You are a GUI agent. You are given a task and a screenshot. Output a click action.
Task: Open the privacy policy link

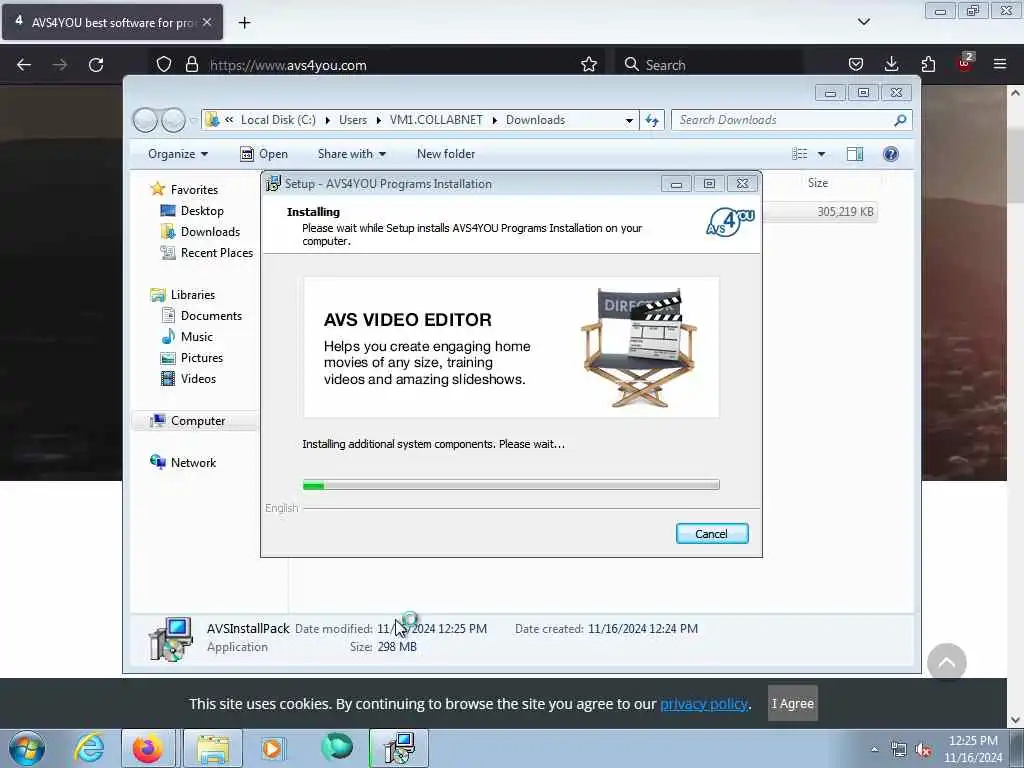pyautogui.click(x=703, y=704)
